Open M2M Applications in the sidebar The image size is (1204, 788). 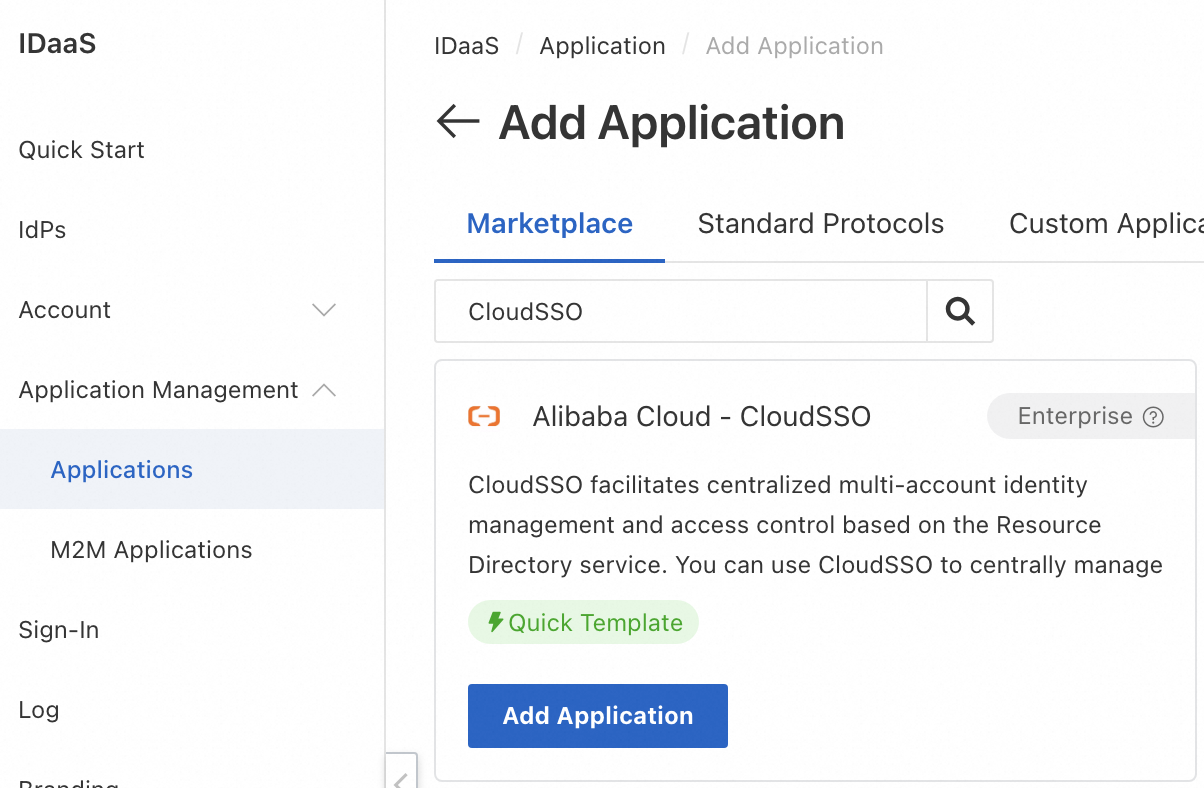[151, 550]
